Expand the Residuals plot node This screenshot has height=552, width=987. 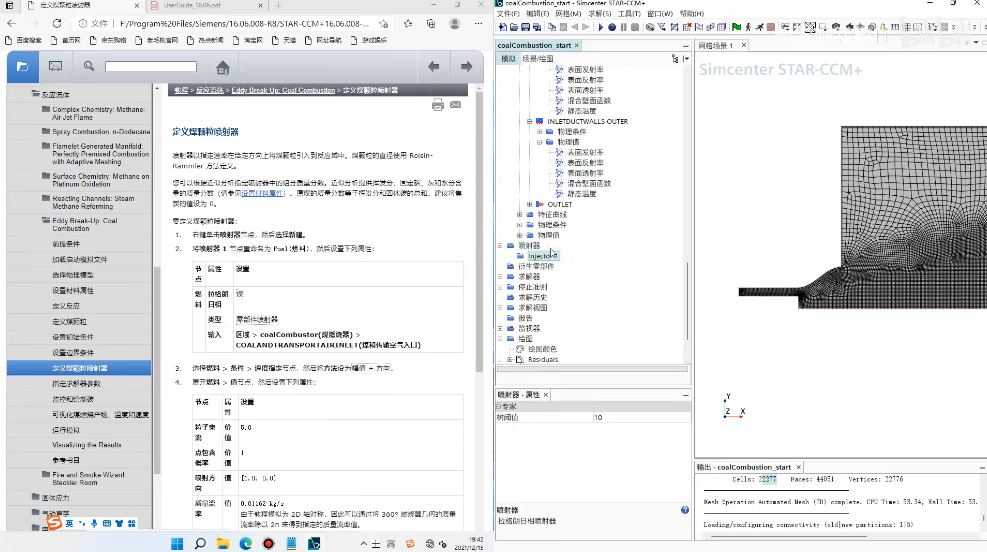509,359
